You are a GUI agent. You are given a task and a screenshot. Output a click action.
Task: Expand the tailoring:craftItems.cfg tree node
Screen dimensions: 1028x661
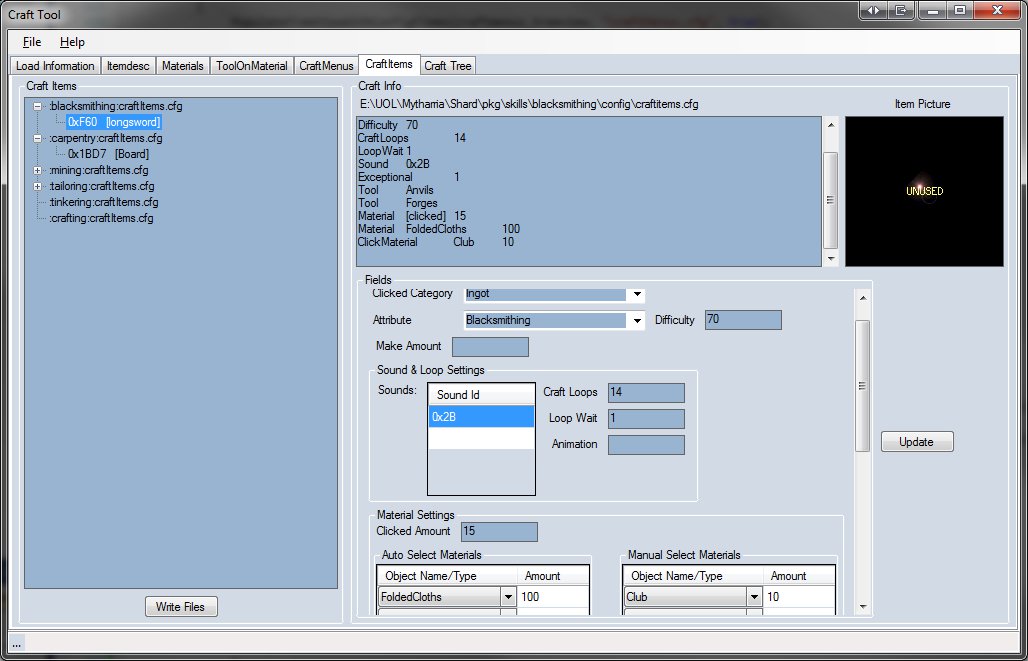tap(38, 186)
